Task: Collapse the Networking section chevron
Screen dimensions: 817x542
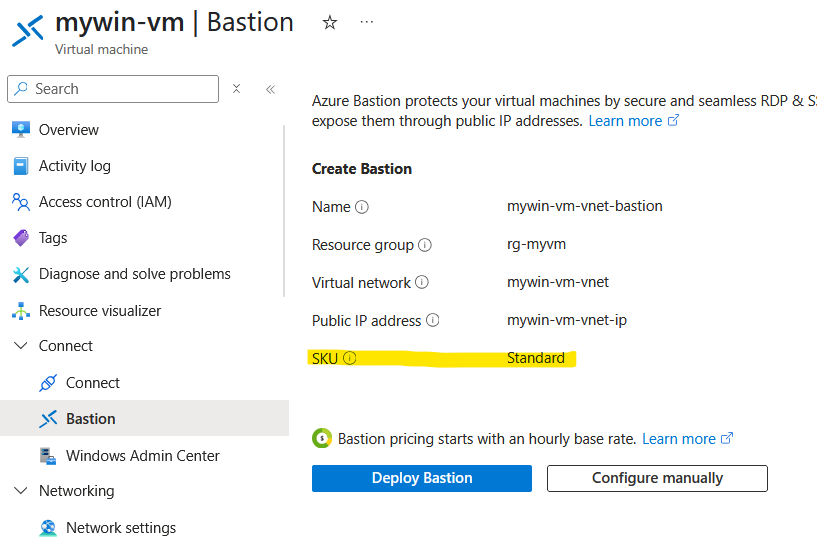Action: (x=21, y=490)
